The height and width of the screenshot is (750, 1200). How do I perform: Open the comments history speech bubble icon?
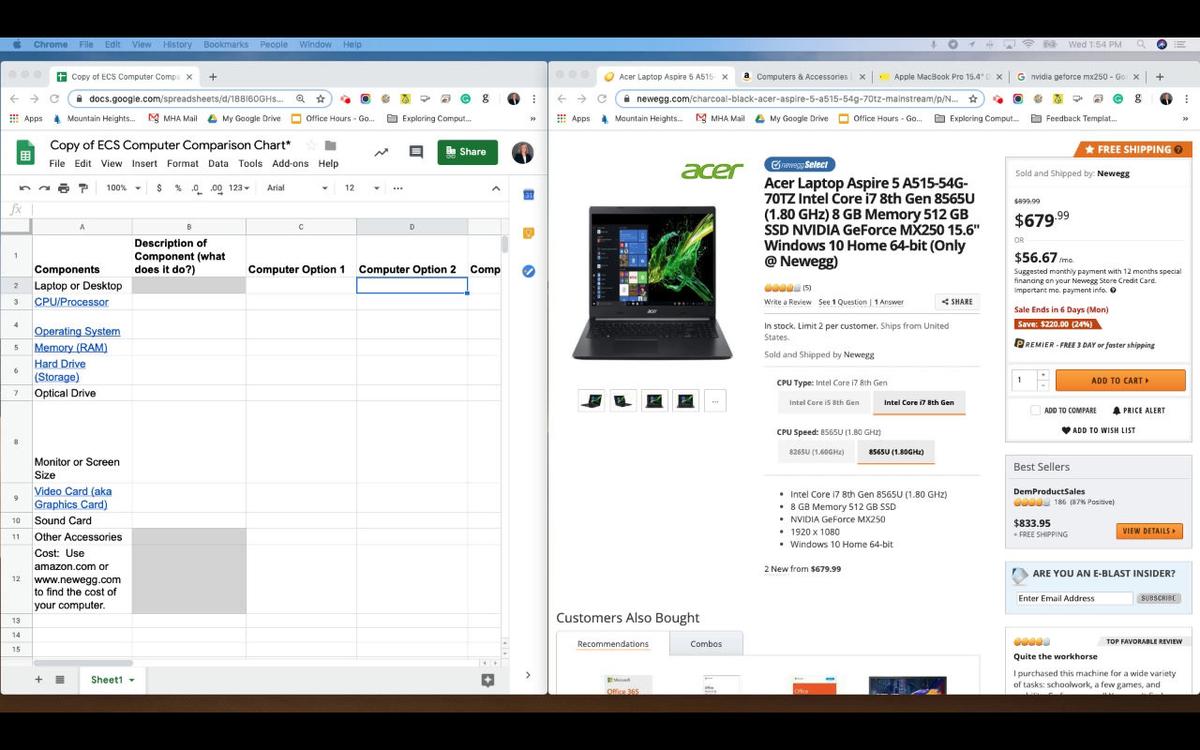[x=416, y=152]
